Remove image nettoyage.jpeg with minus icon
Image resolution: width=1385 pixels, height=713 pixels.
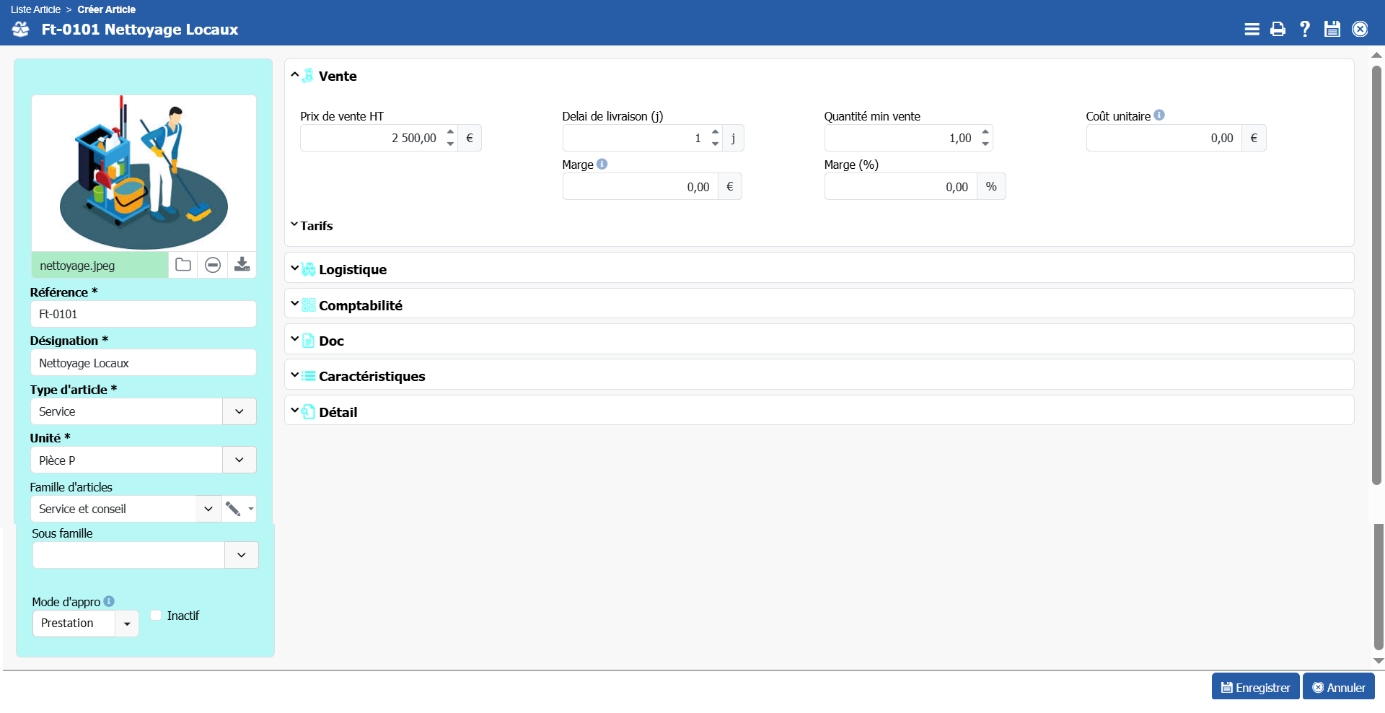click(212, 265)
